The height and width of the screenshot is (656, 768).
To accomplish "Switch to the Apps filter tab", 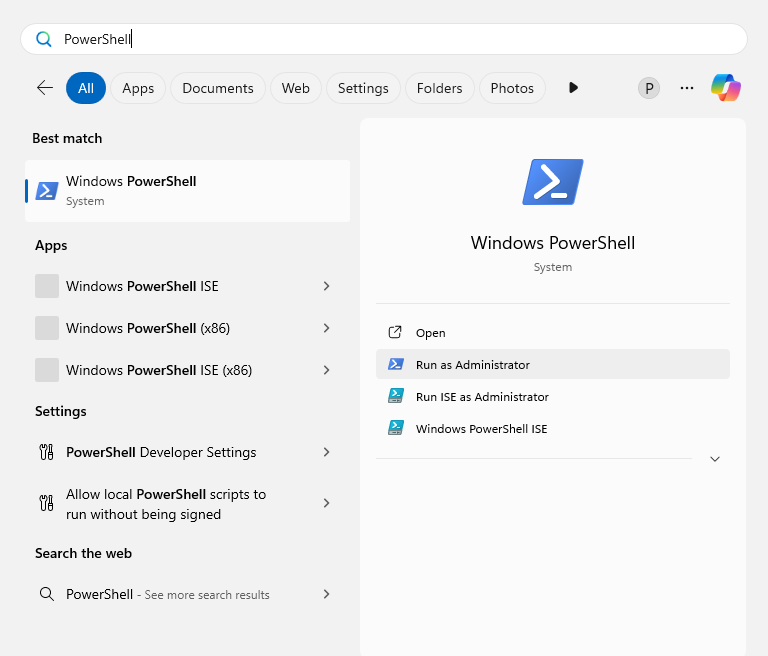I will (x=138, y=88).
